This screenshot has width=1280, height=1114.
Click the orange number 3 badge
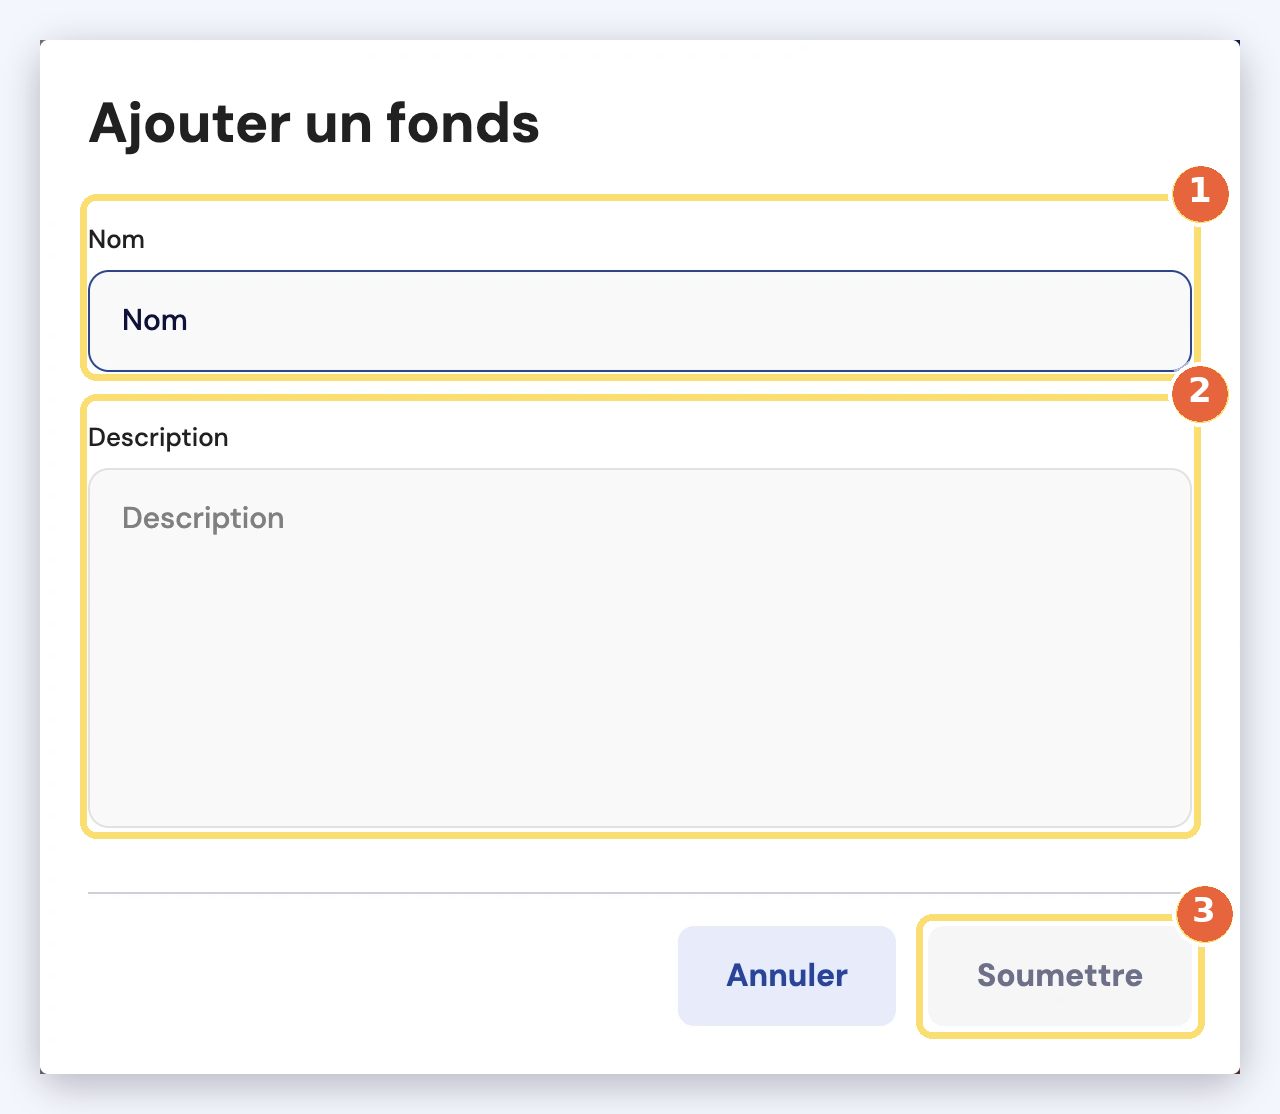click(1203, 912)
